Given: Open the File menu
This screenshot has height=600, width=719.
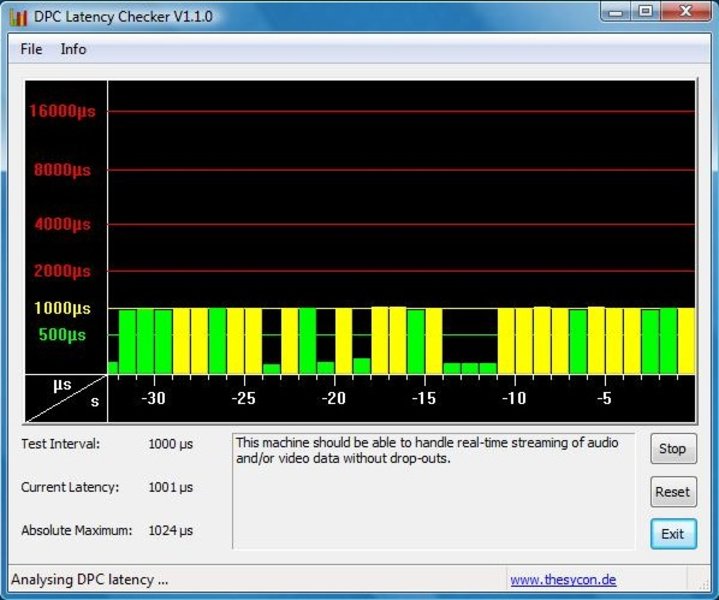Looking at the screenshot, I should point(31,49).
